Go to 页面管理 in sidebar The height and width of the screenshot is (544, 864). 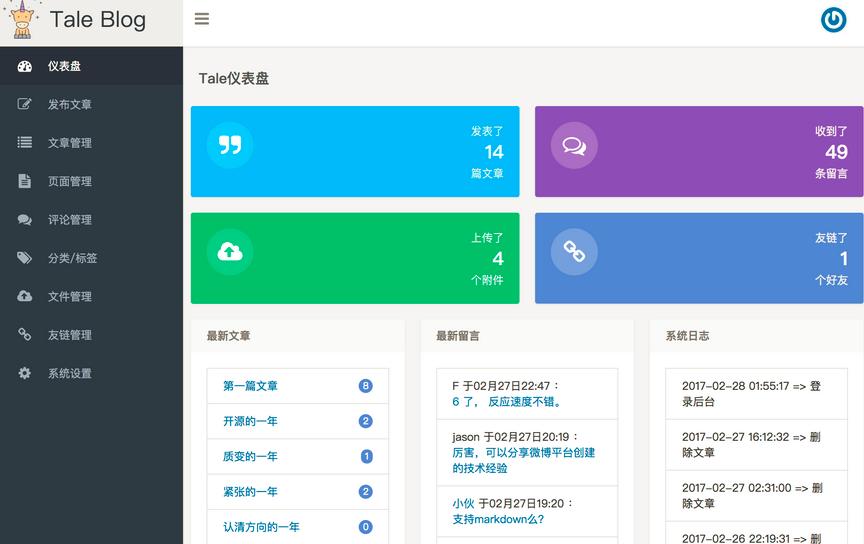coord(91,181)
